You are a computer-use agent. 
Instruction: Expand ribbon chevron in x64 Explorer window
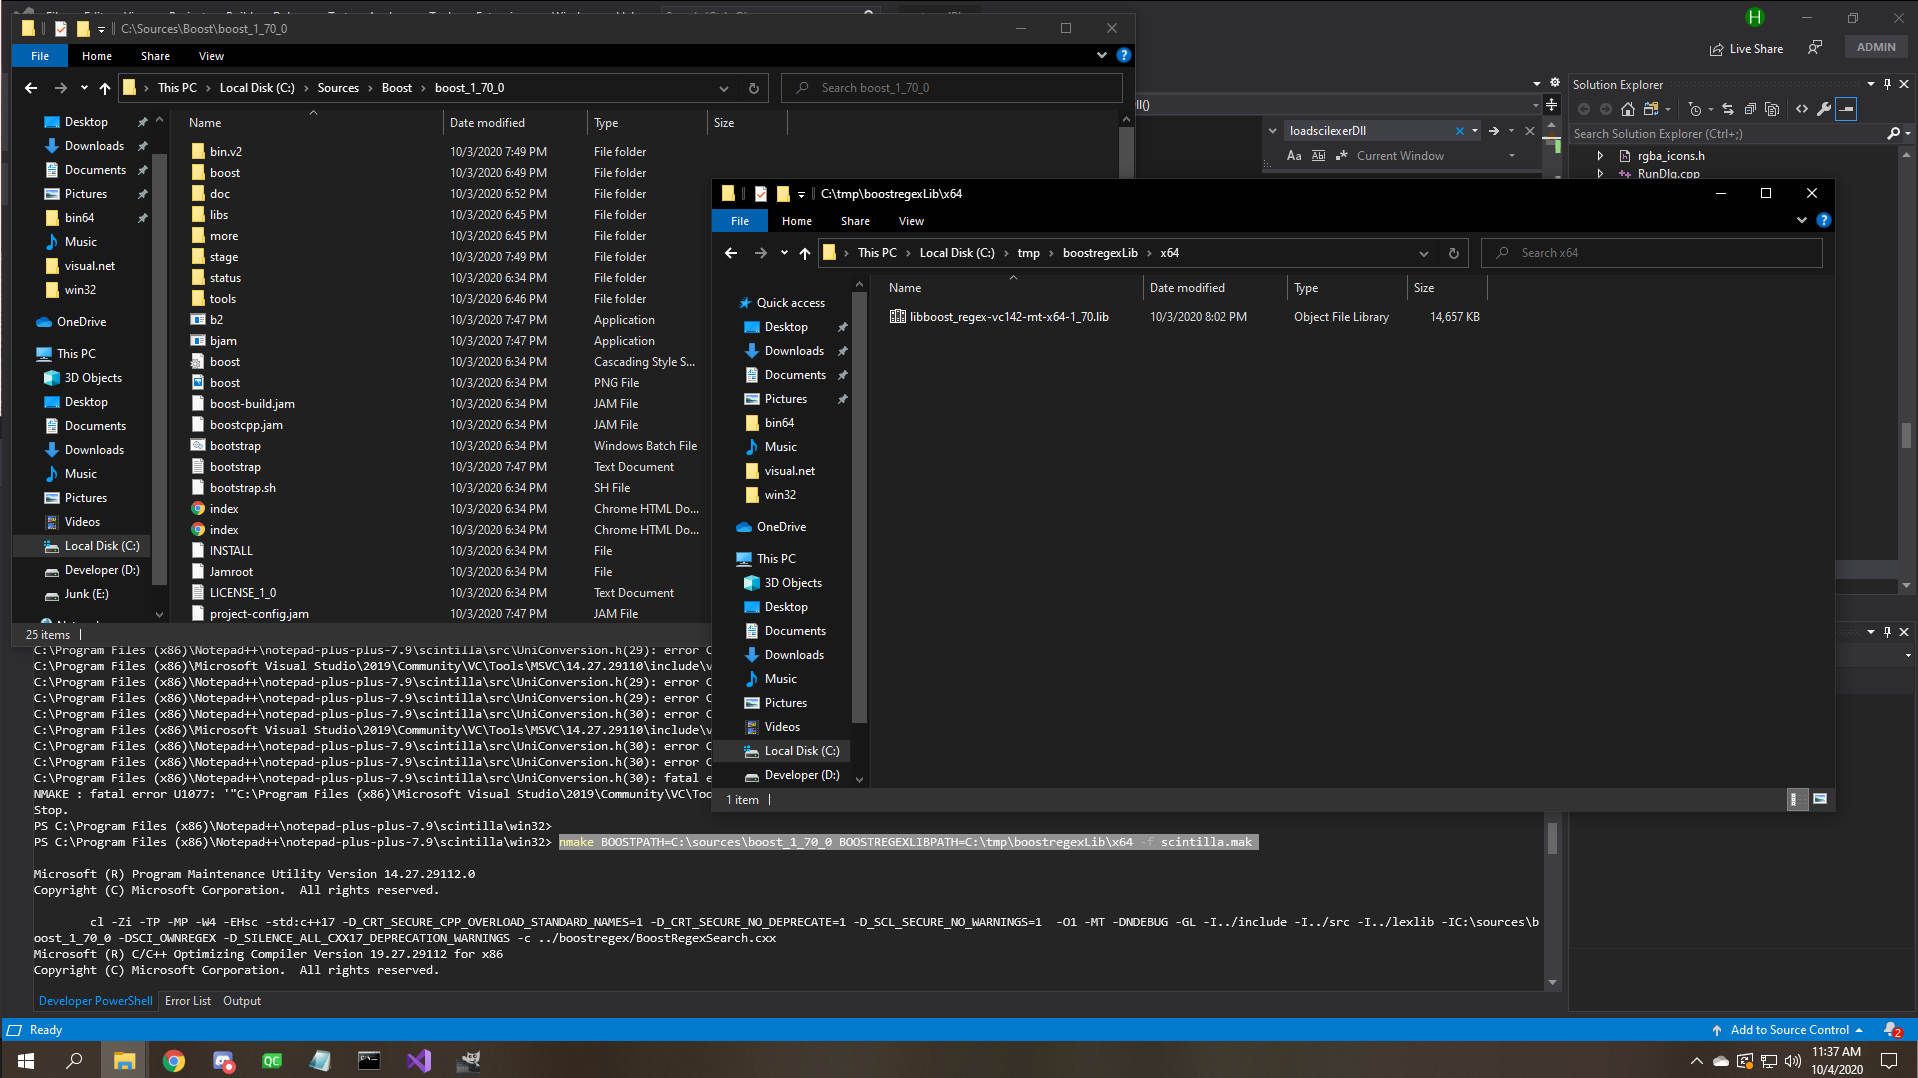point(1802,220)
